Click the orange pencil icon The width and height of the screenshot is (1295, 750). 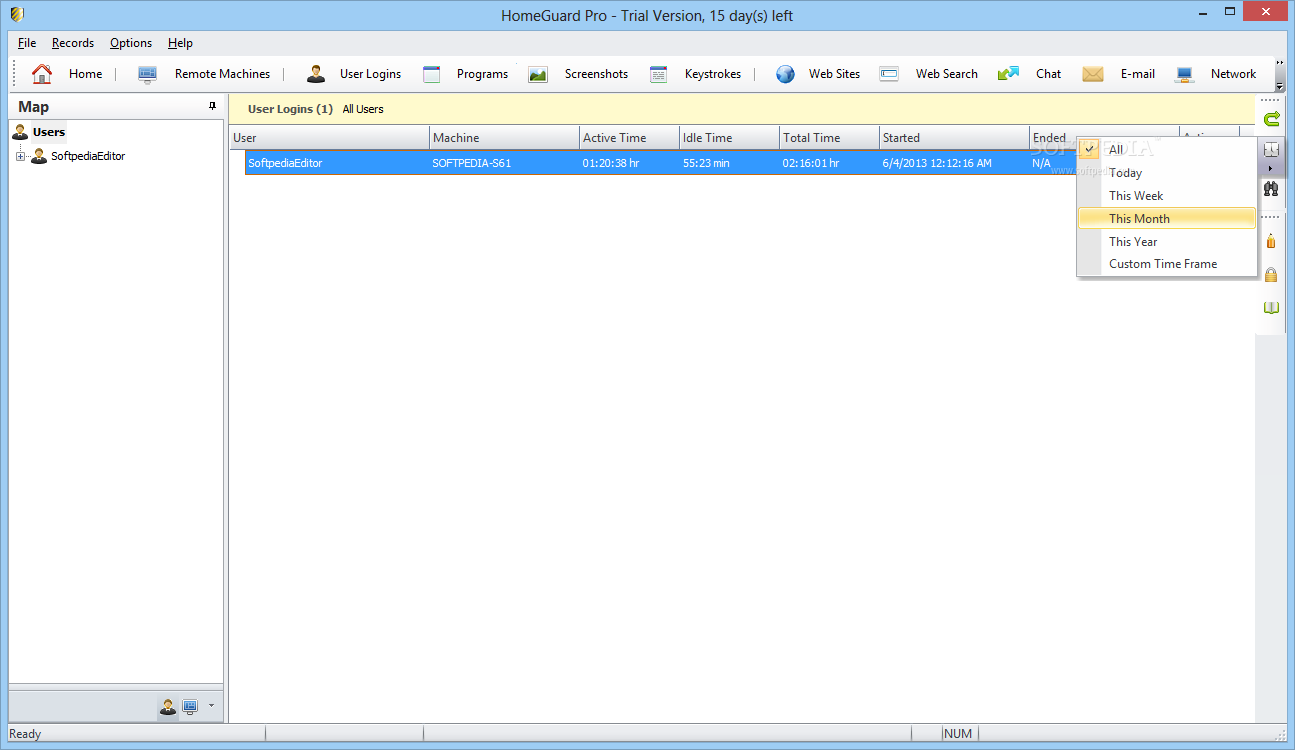click(x=1271, y=240)
